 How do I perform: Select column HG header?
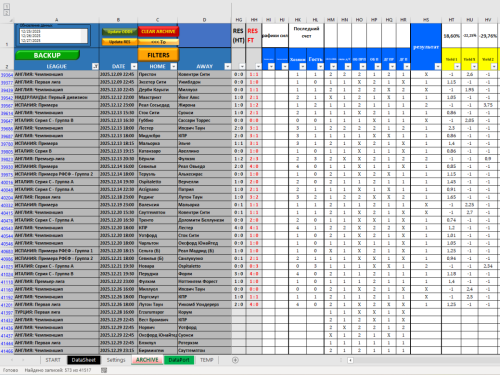tap(239, 20)
